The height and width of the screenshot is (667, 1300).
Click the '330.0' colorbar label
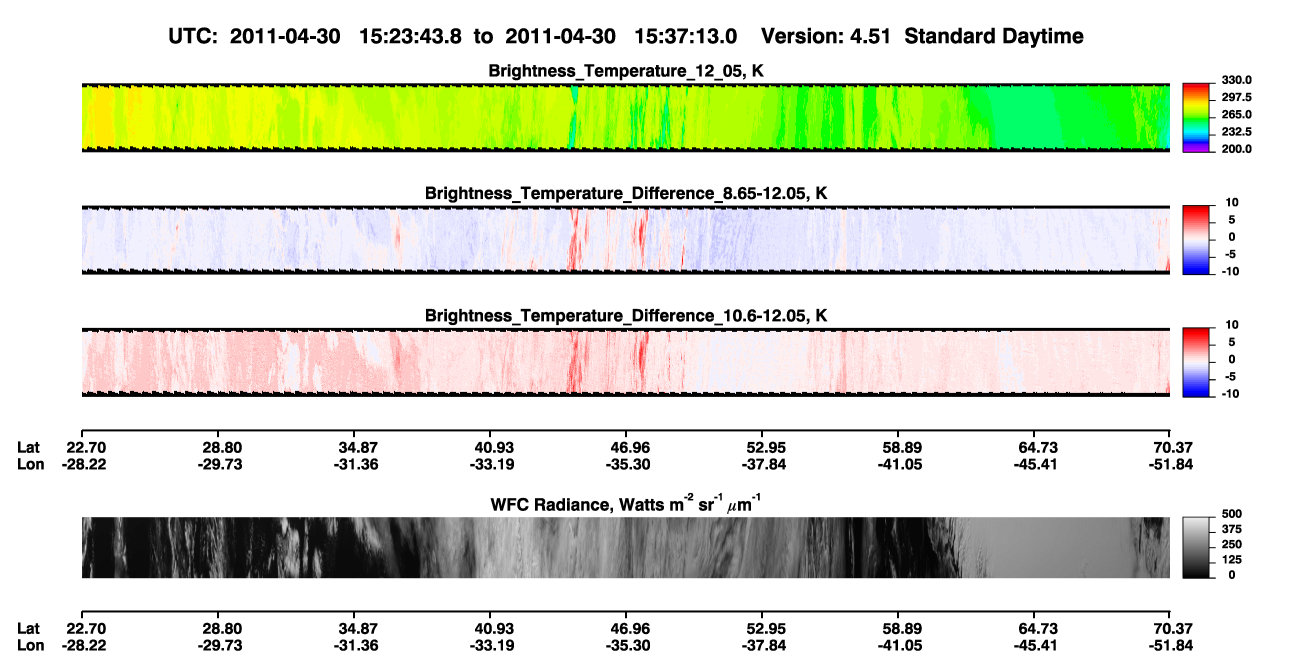1236,80
